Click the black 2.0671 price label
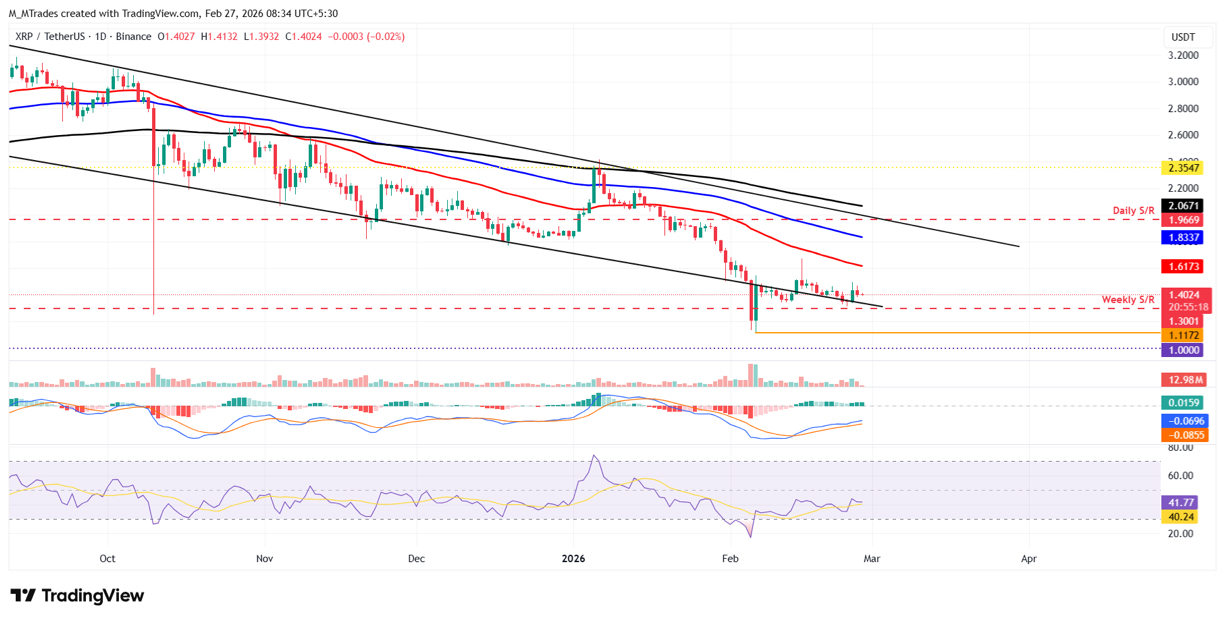This screenshot has height=621, width=1225. pyautogui.click(x=1184, y=205)
